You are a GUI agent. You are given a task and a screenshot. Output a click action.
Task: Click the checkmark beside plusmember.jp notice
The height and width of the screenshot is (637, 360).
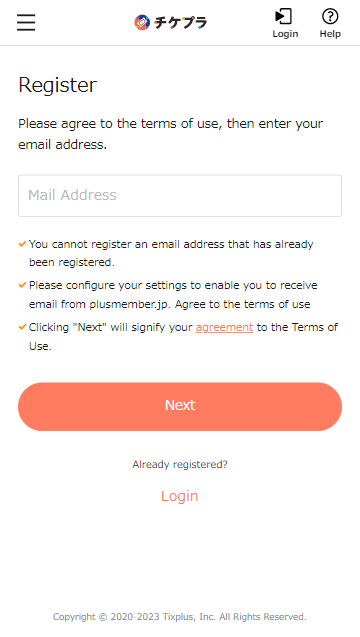pyautogui.click(x=22, y=285)
